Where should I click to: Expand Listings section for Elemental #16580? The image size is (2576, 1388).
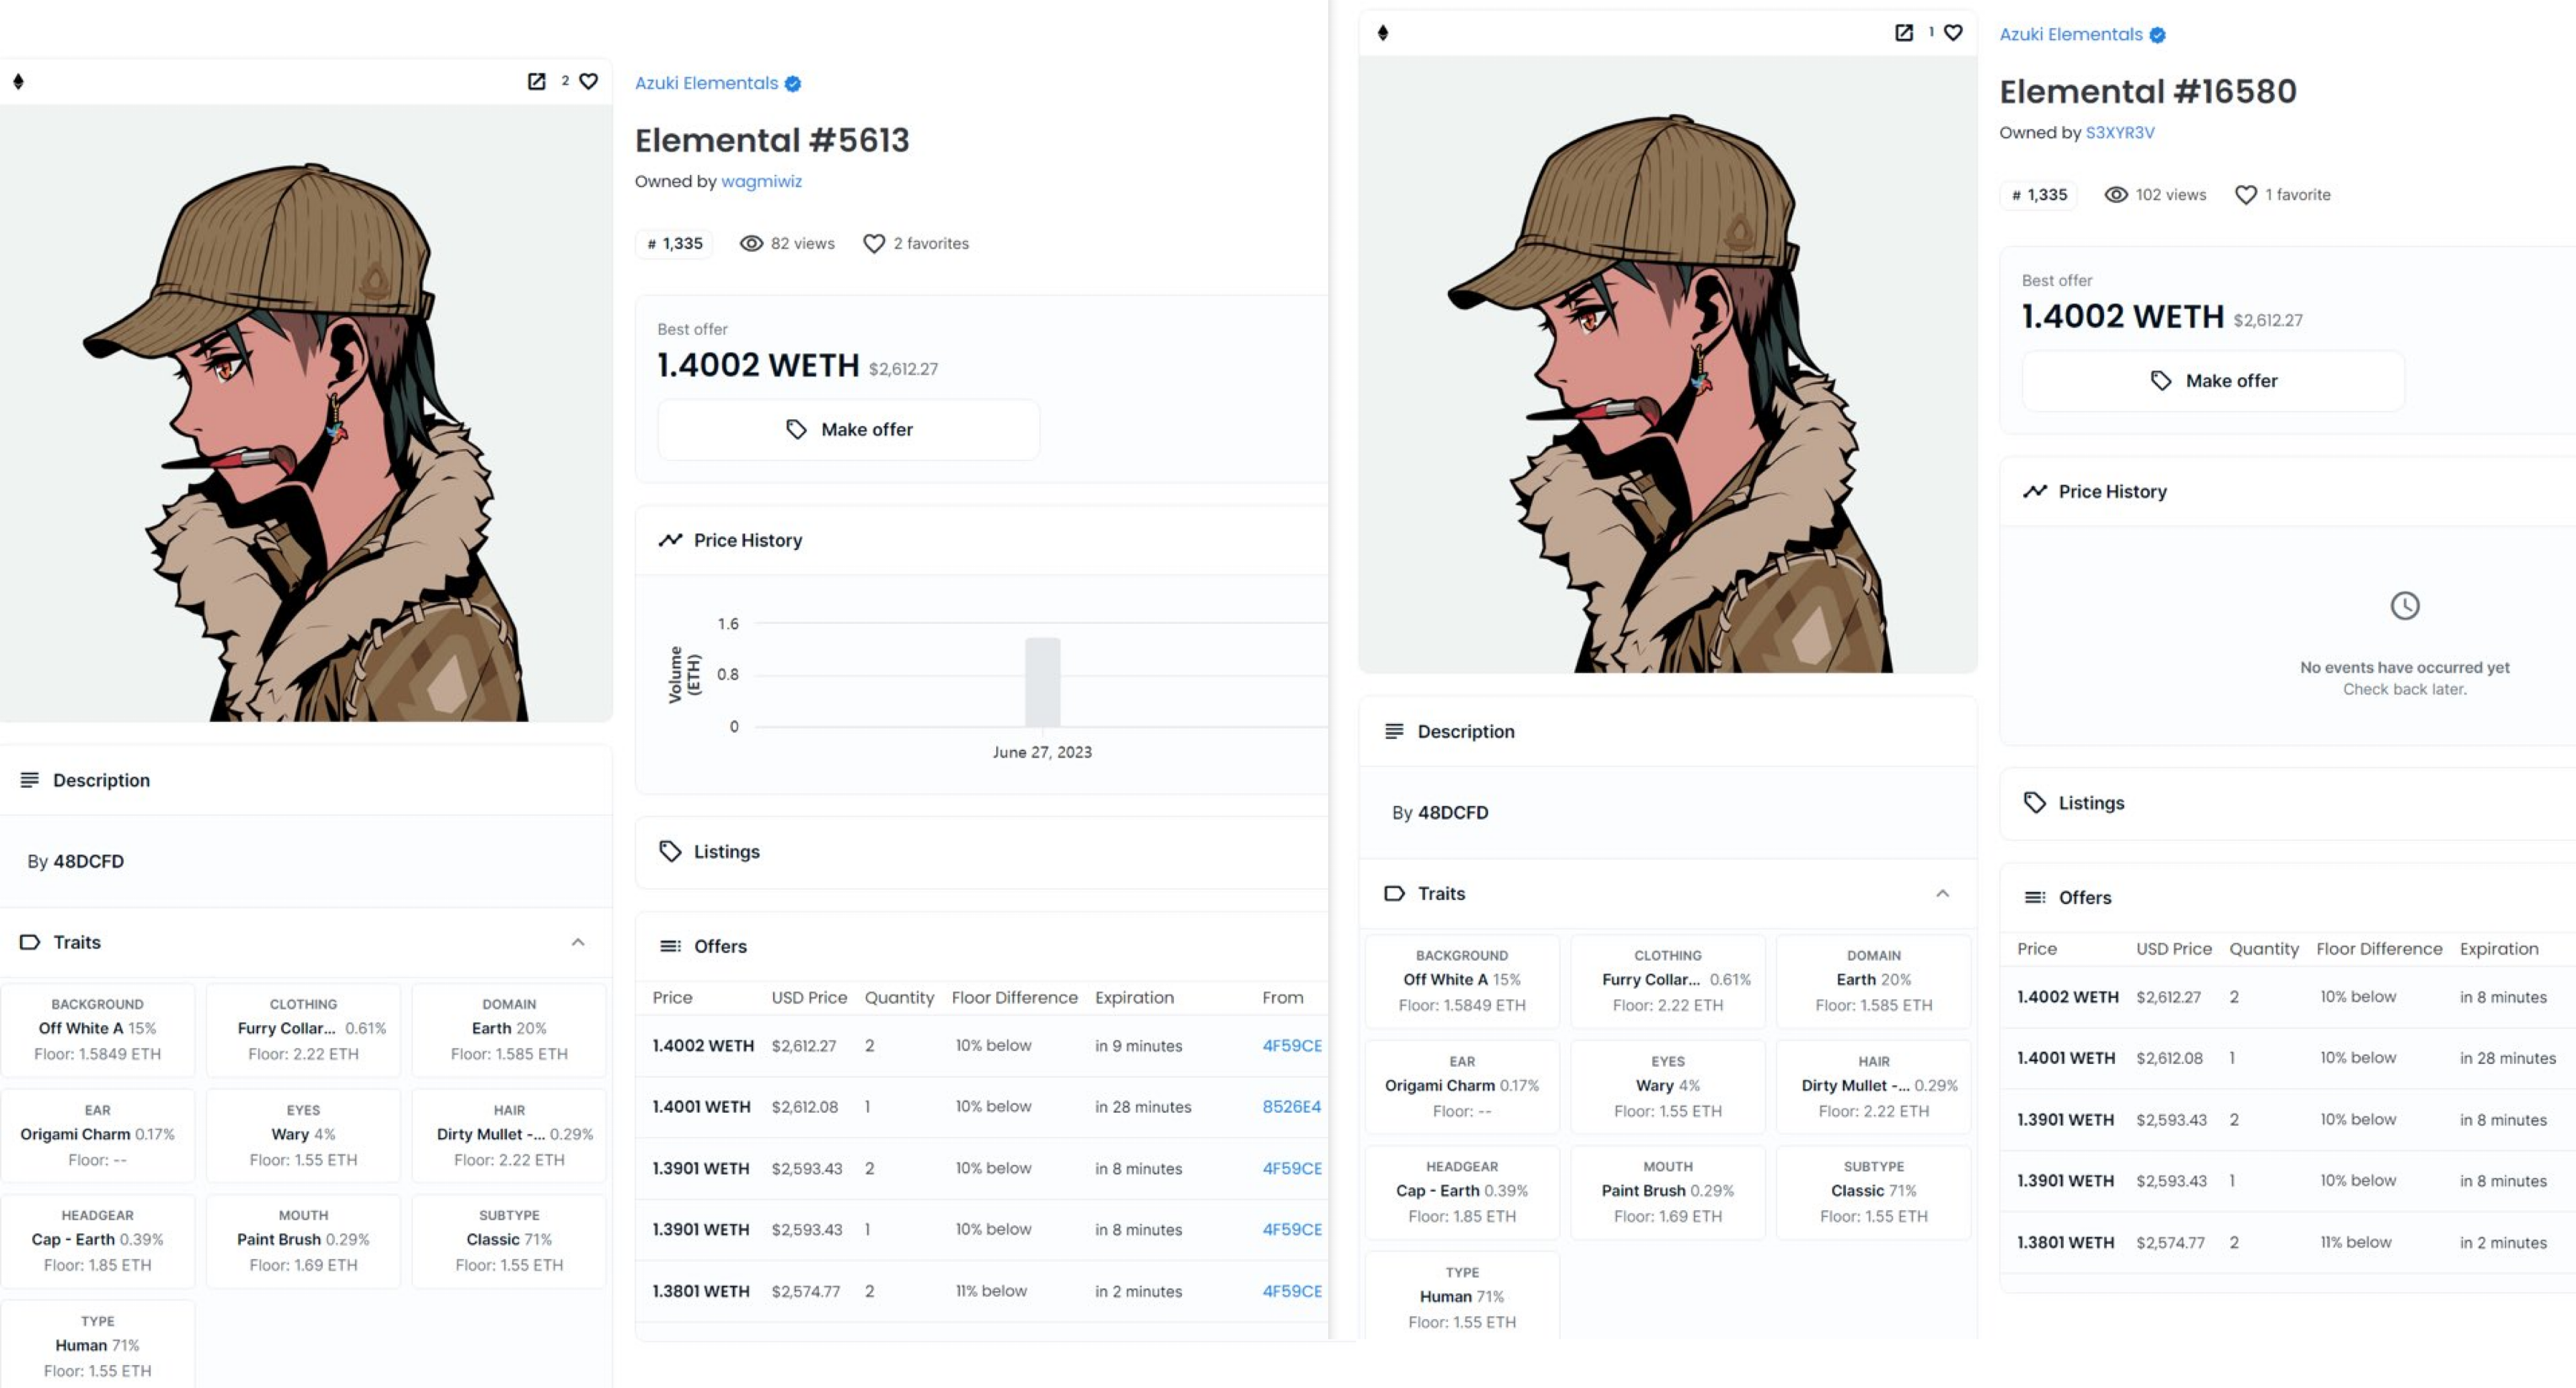coord(2288,803)
